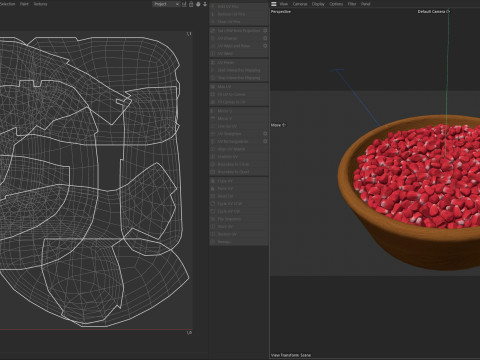Click the round globe icon in UV toolbar
The image size is (480, 360).
pos(198,4)
